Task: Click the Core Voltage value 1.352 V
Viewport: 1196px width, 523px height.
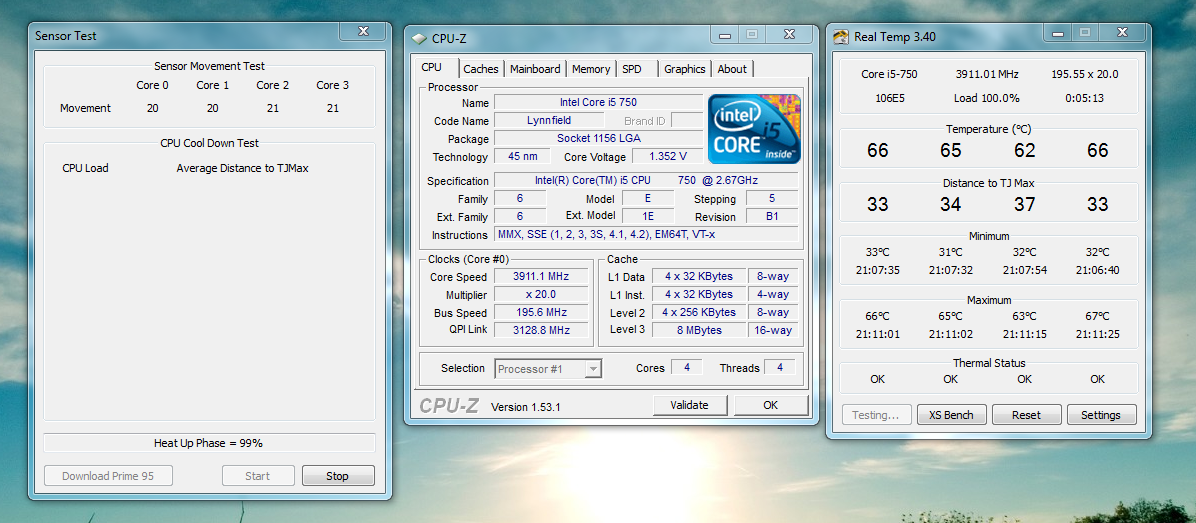Action: tap(667, 156)
